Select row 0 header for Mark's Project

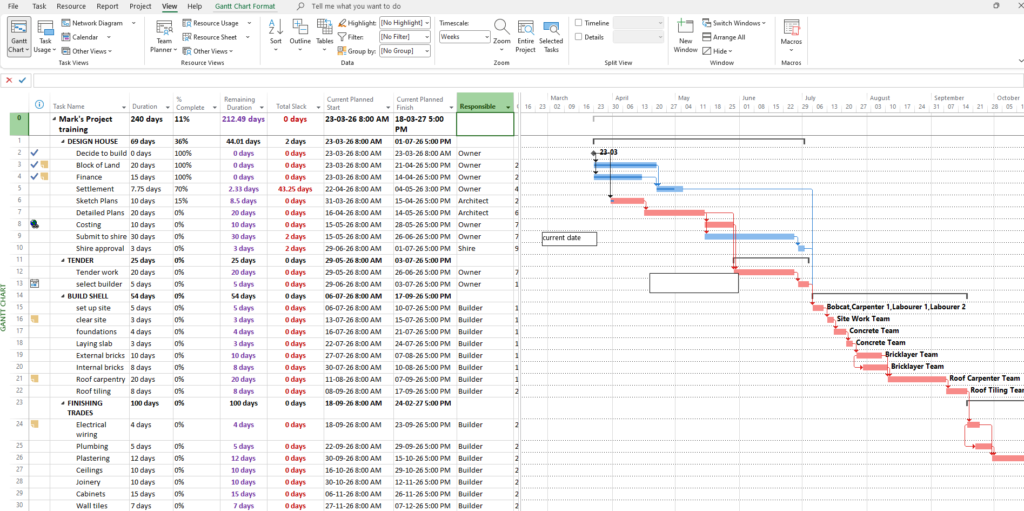[x=20, y=124]
